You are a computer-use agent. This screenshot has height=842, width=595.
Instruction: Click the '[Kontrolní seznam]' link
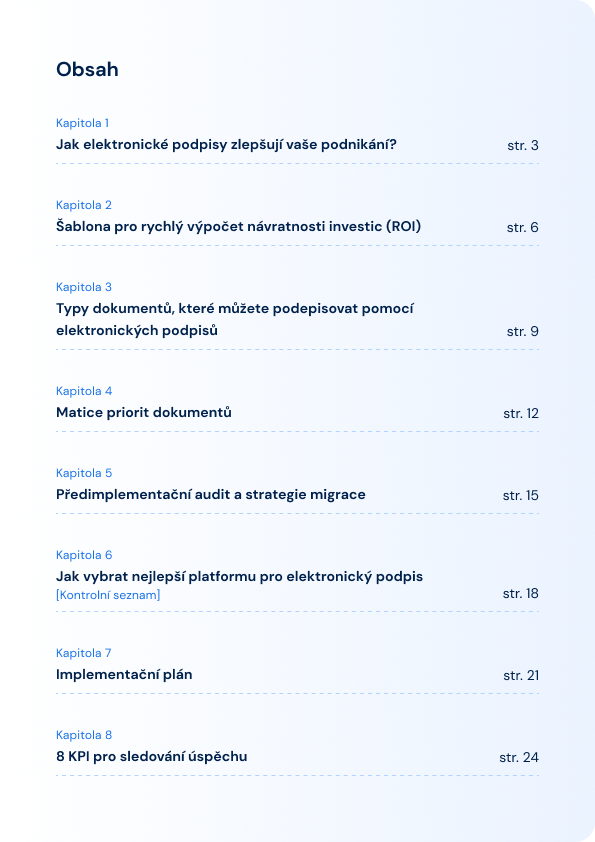pos(108,595)
